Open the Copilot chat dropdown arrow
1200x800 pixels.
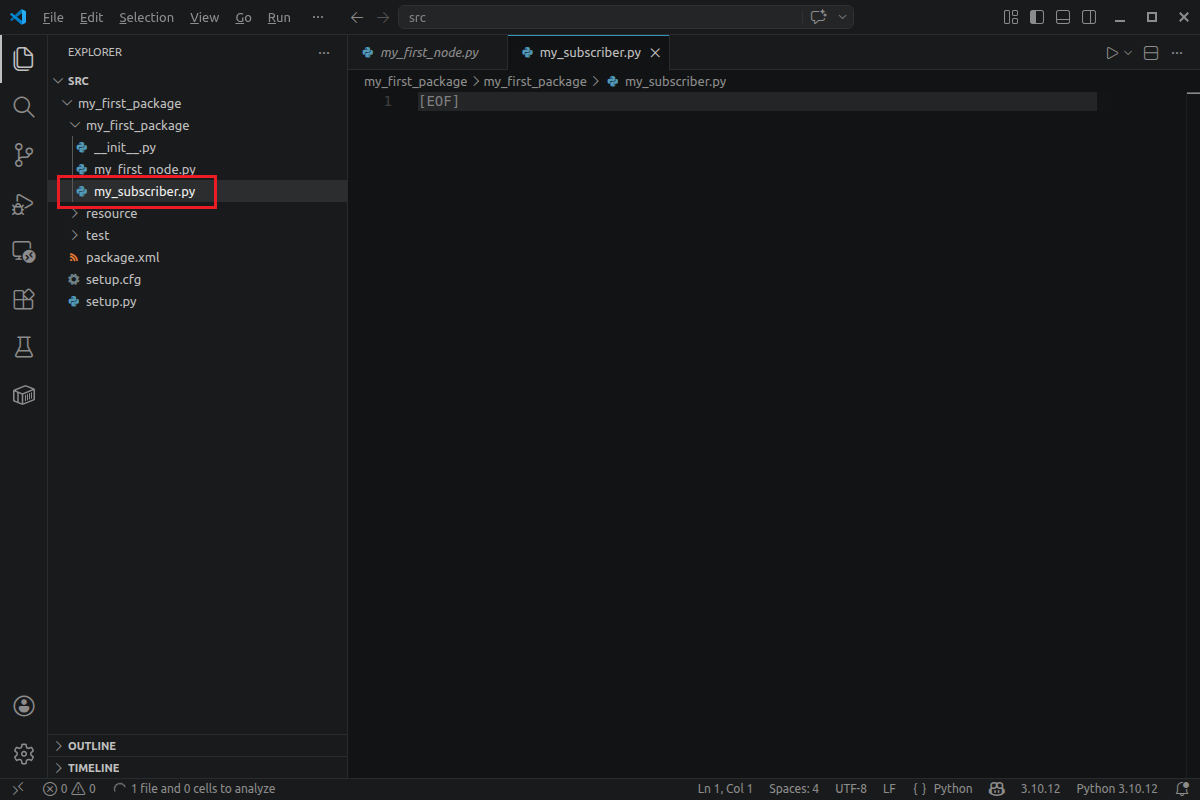coord(843,17)
